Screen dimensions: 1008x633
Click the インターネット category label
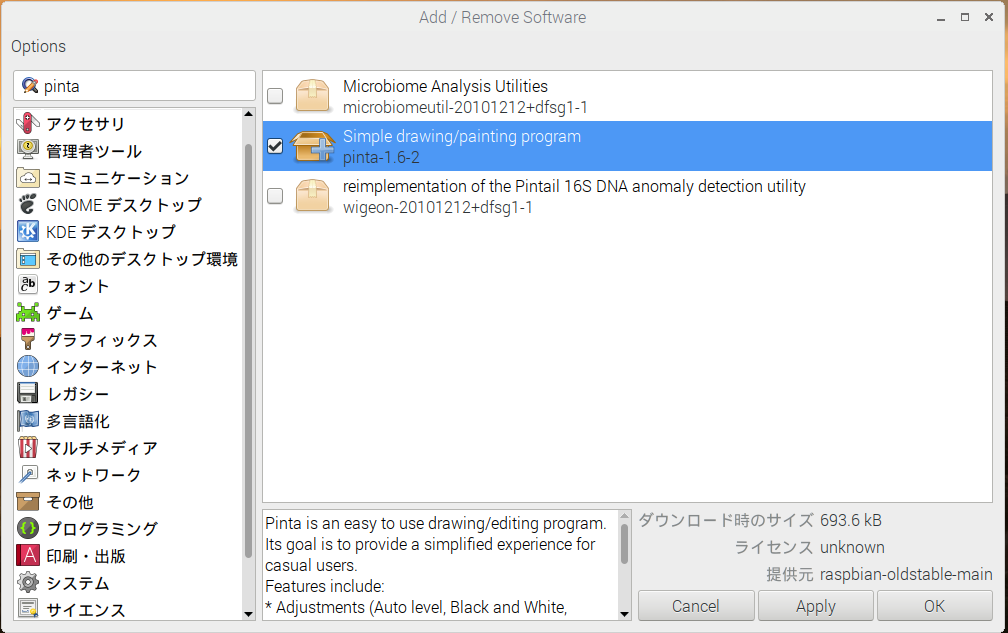pos(102,367)
